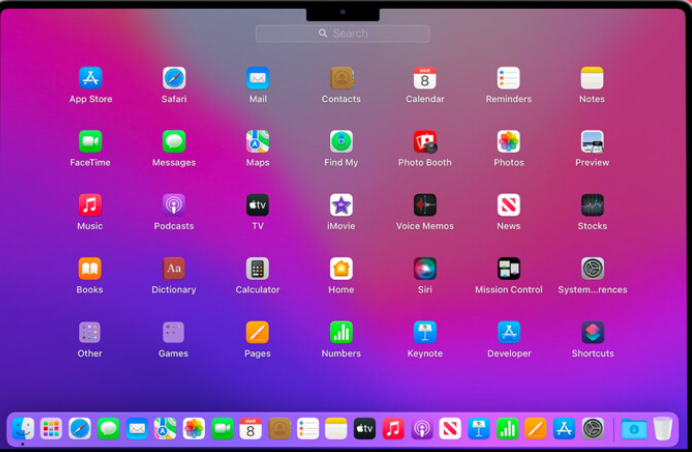Open Messages in Launchpad grid

174,142
